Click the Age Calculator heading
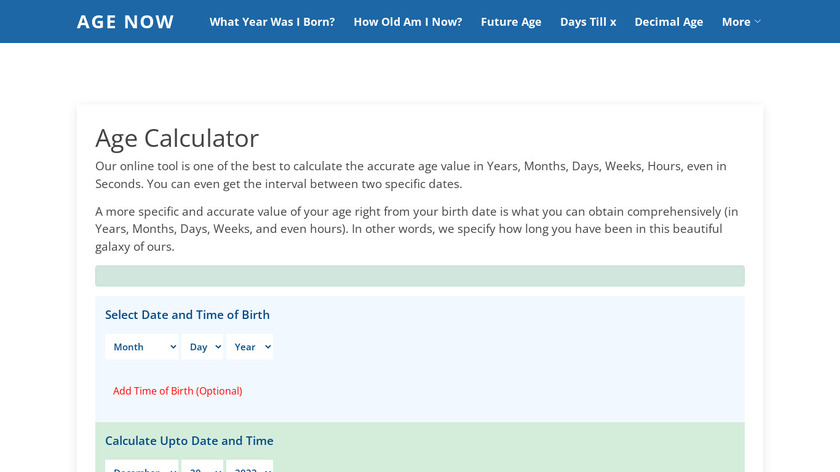This screenshot has width=840, height=472. pyautogui.click(x=177, y=138)
